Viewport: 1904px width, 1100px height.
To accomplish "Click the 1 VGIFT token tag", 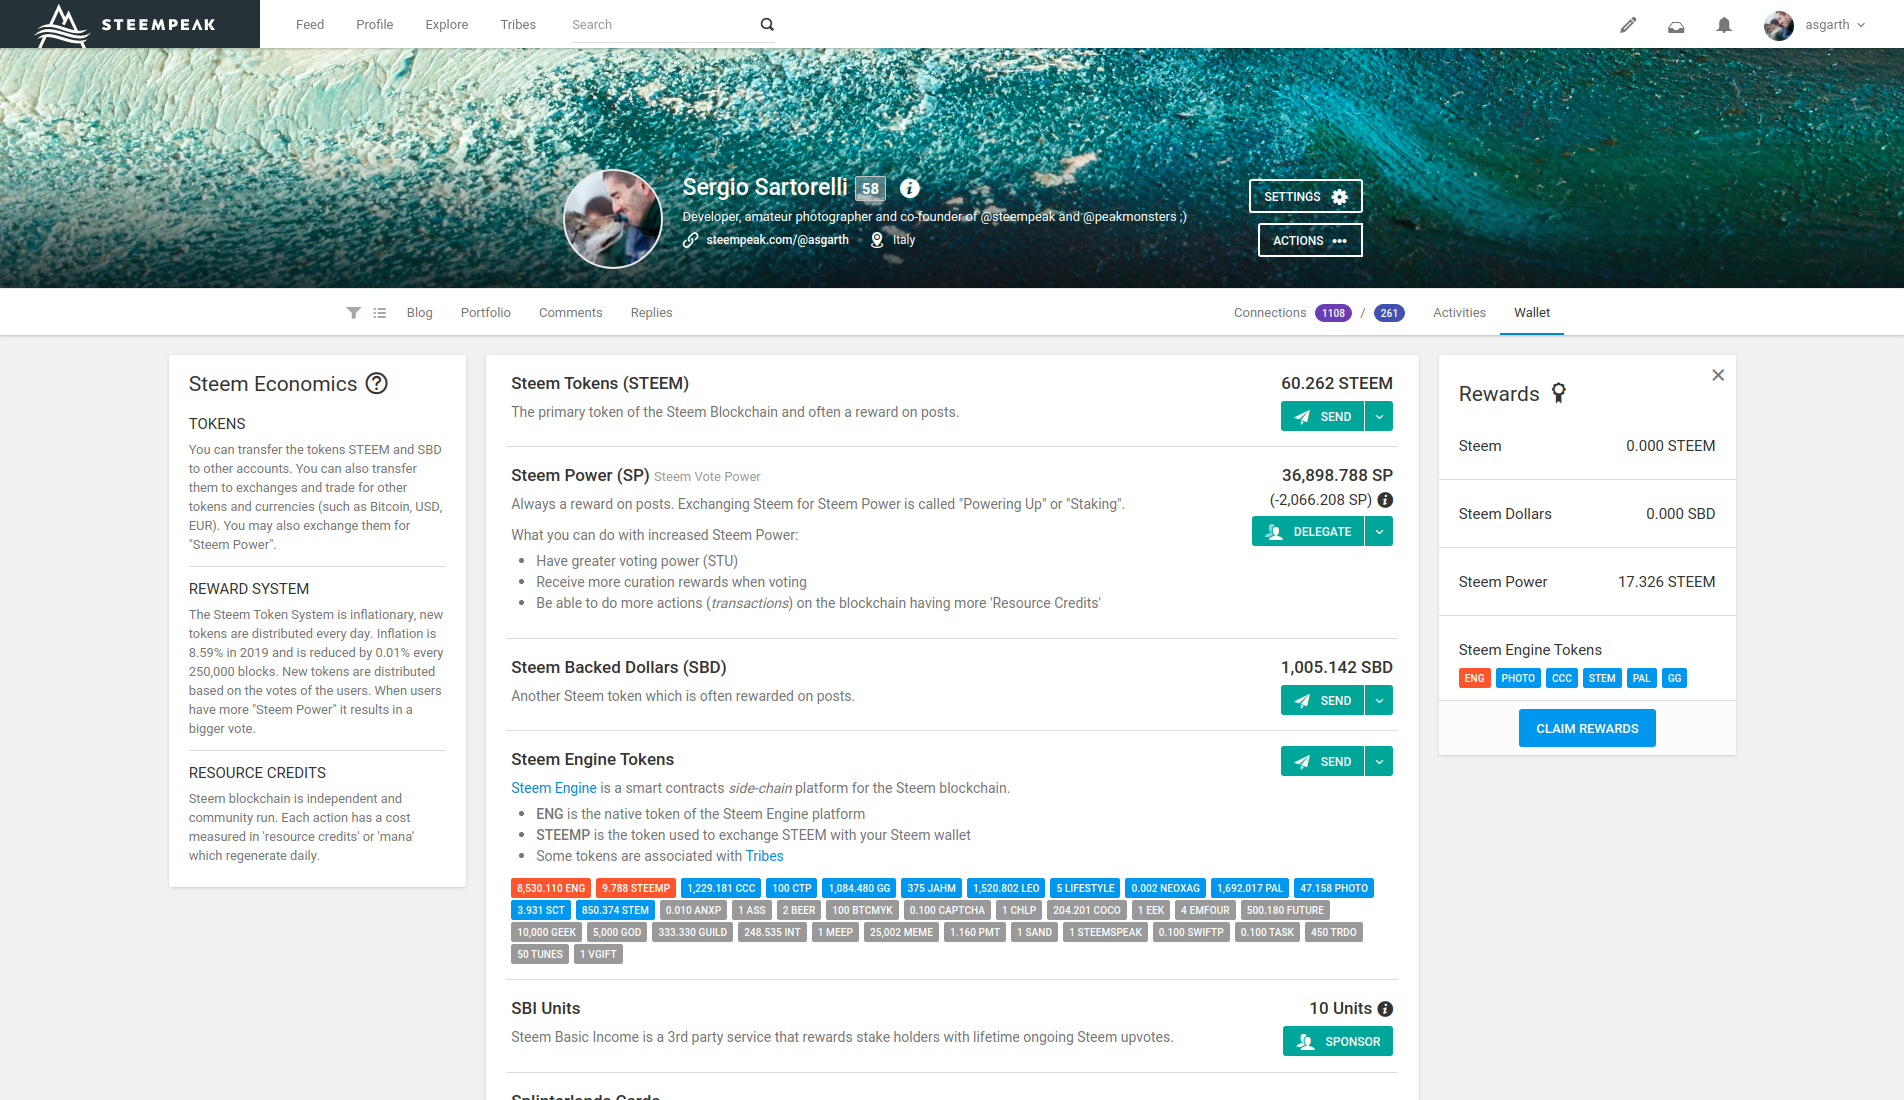I will pyautogui.click(x=599, y=954).
